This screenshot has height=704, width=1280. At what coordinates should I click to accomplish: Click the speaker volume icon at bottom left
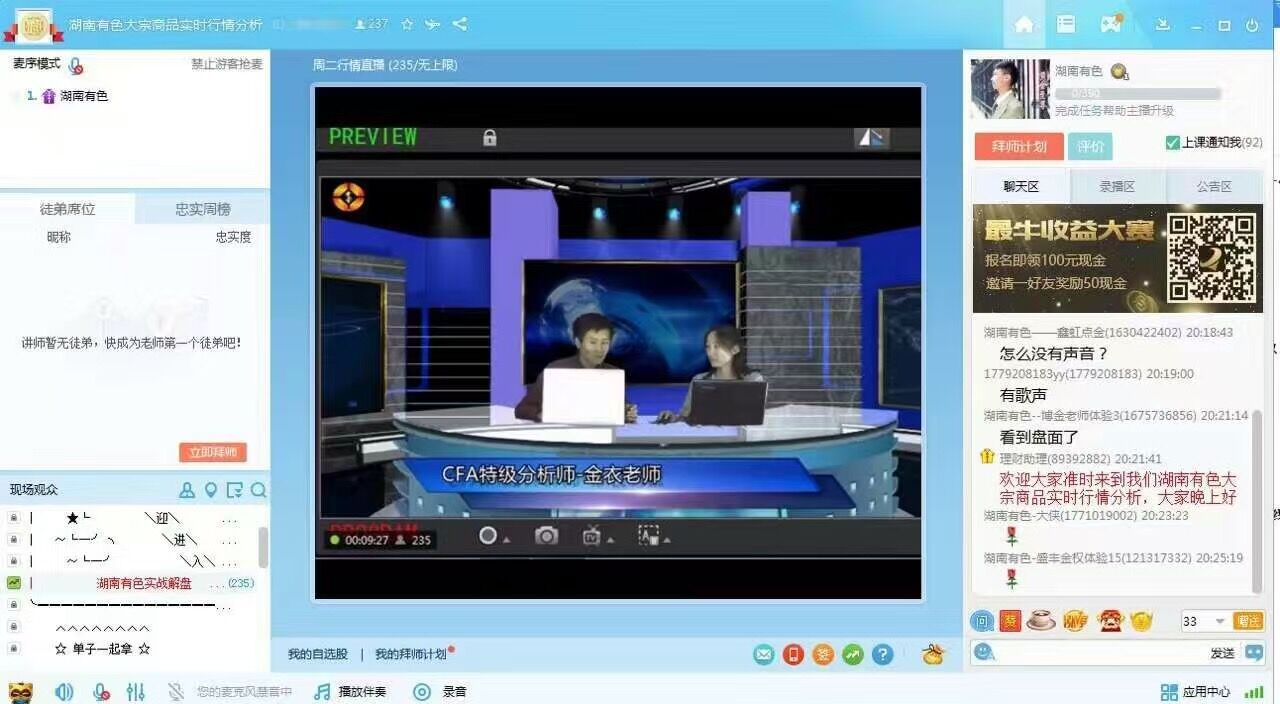[64, 692]
